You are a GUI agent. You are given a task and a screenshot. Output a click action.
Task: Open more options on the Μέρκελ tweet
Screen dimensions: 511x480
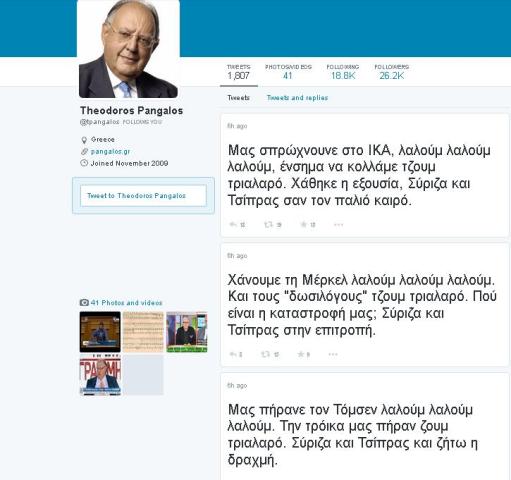[333, 354]
